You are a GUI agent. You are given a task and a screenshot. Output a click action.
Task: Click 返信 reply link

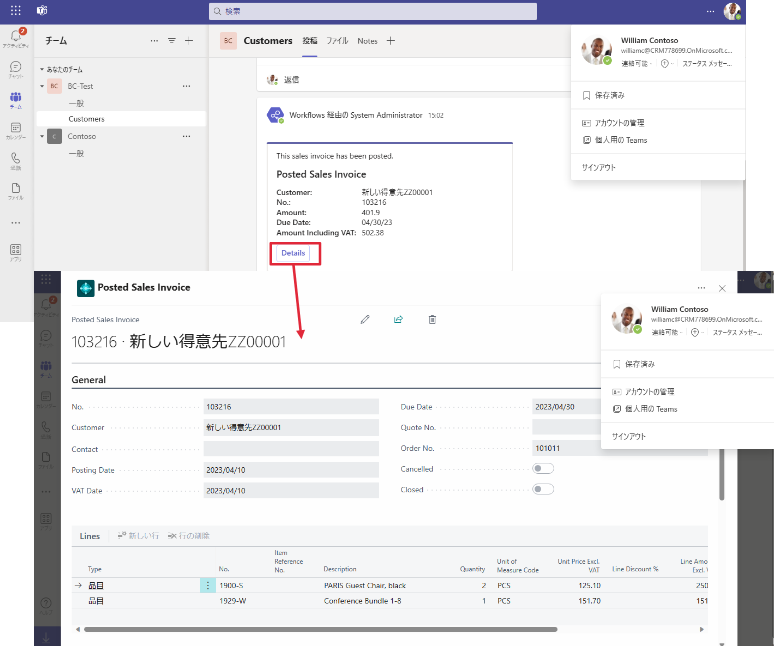[291, 79]
